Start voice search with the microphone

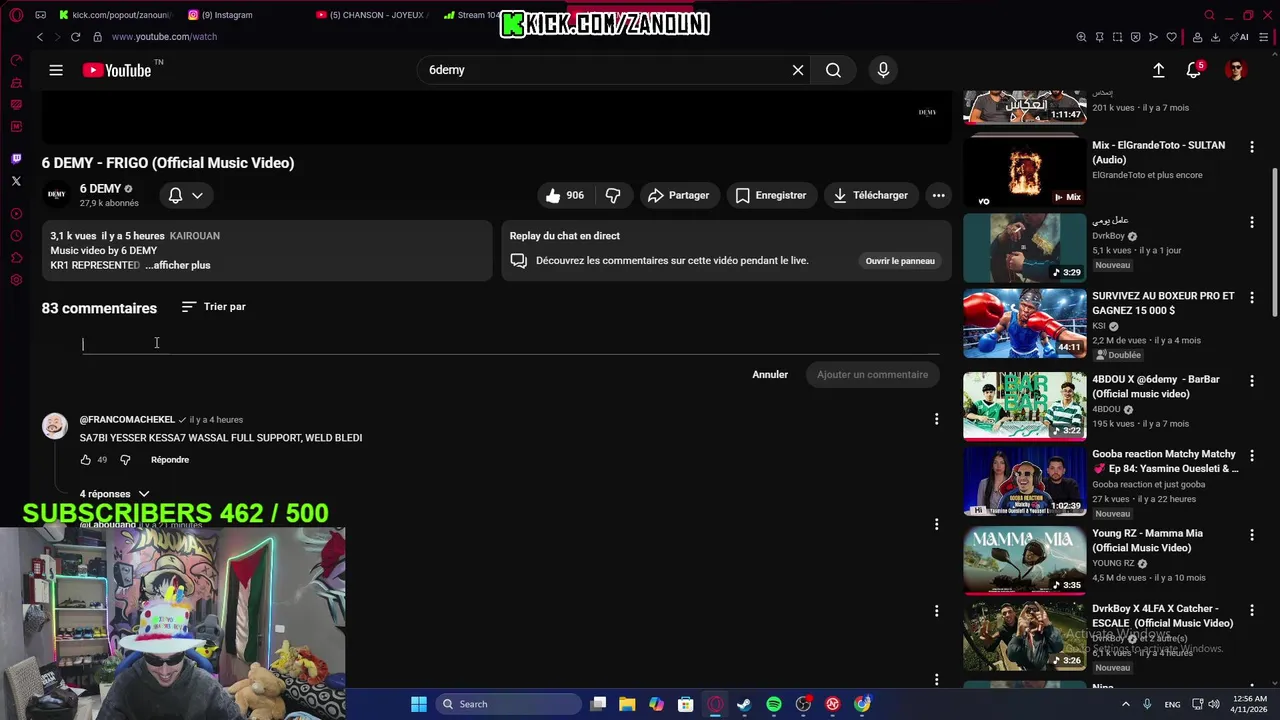[883, 70]
